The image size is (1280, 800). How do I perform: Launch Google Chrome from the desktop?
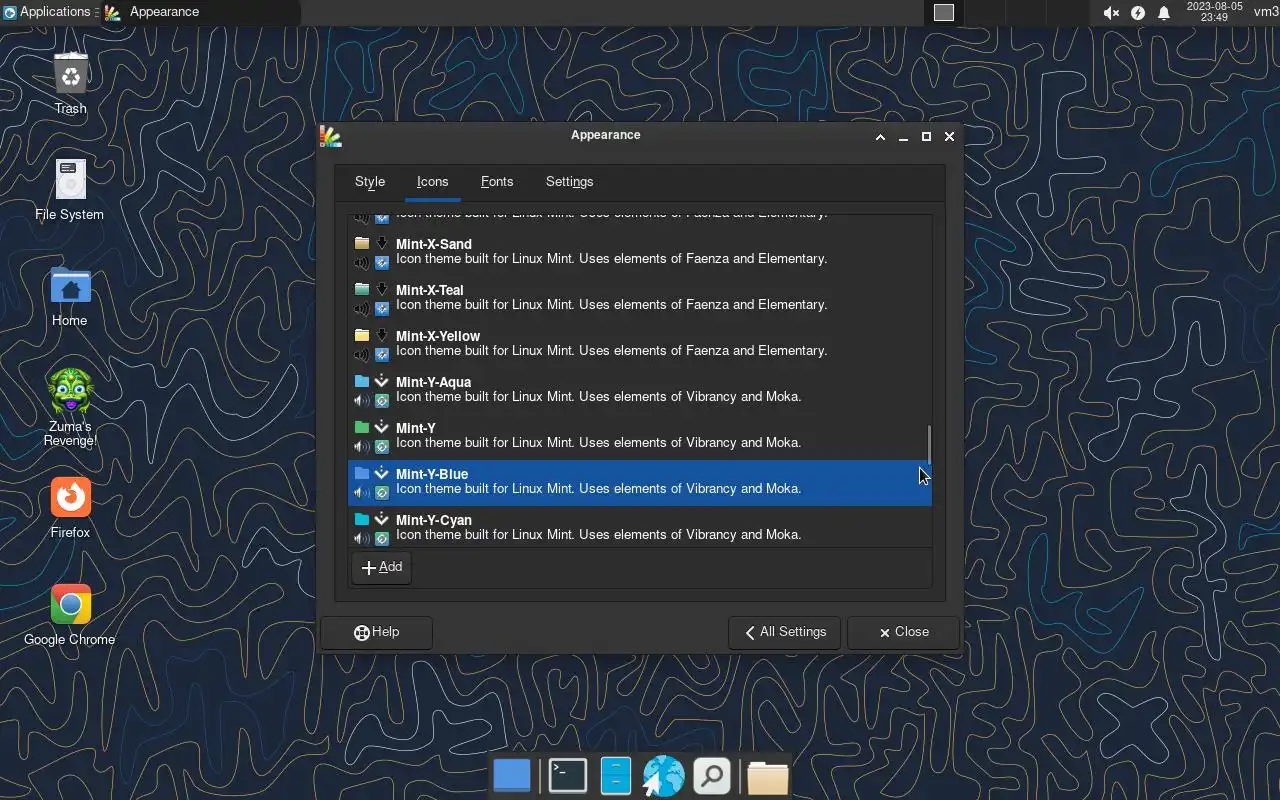coord(70,604)
